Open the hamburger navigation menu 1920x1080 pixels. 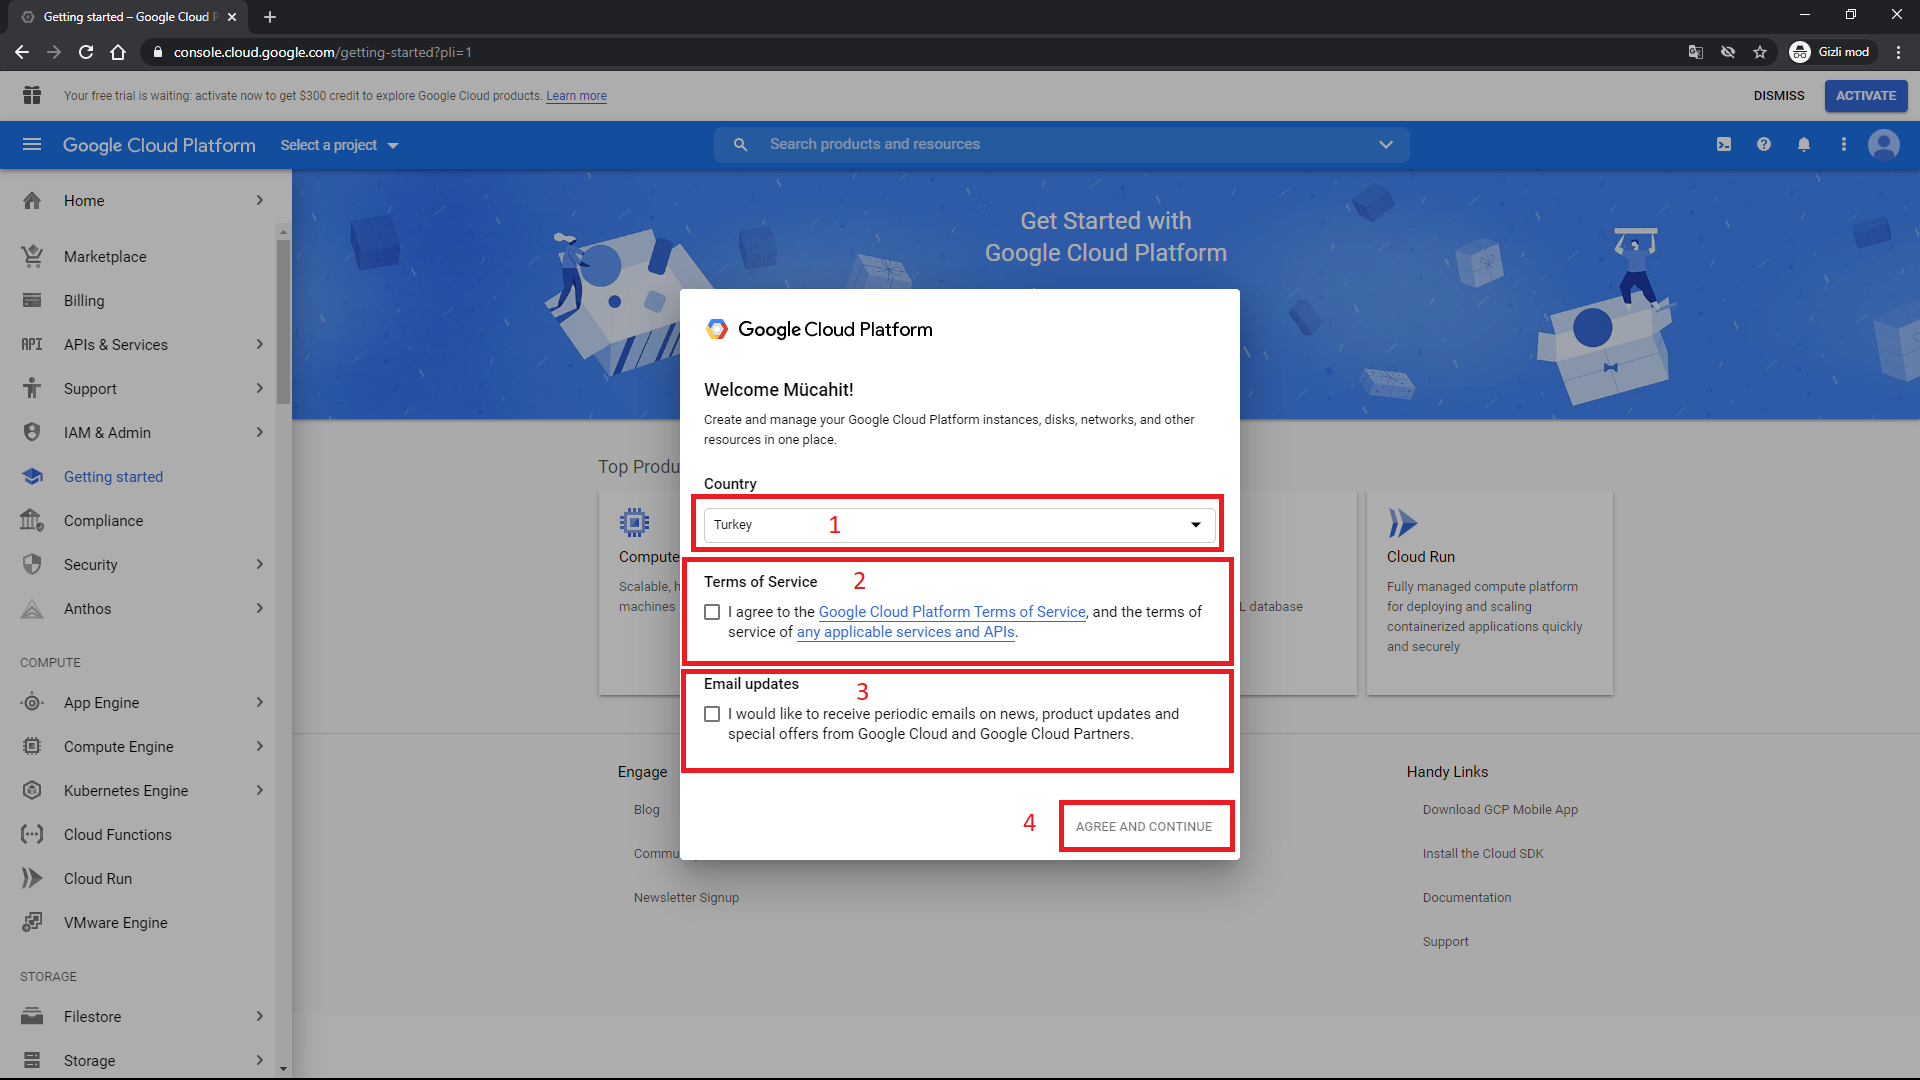32,145
